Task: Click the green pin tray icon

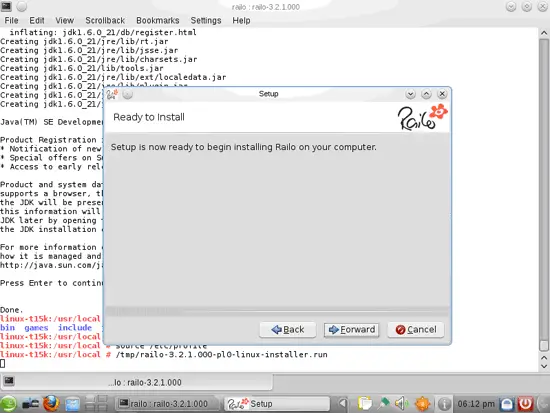Action: (x=384, y=404)
